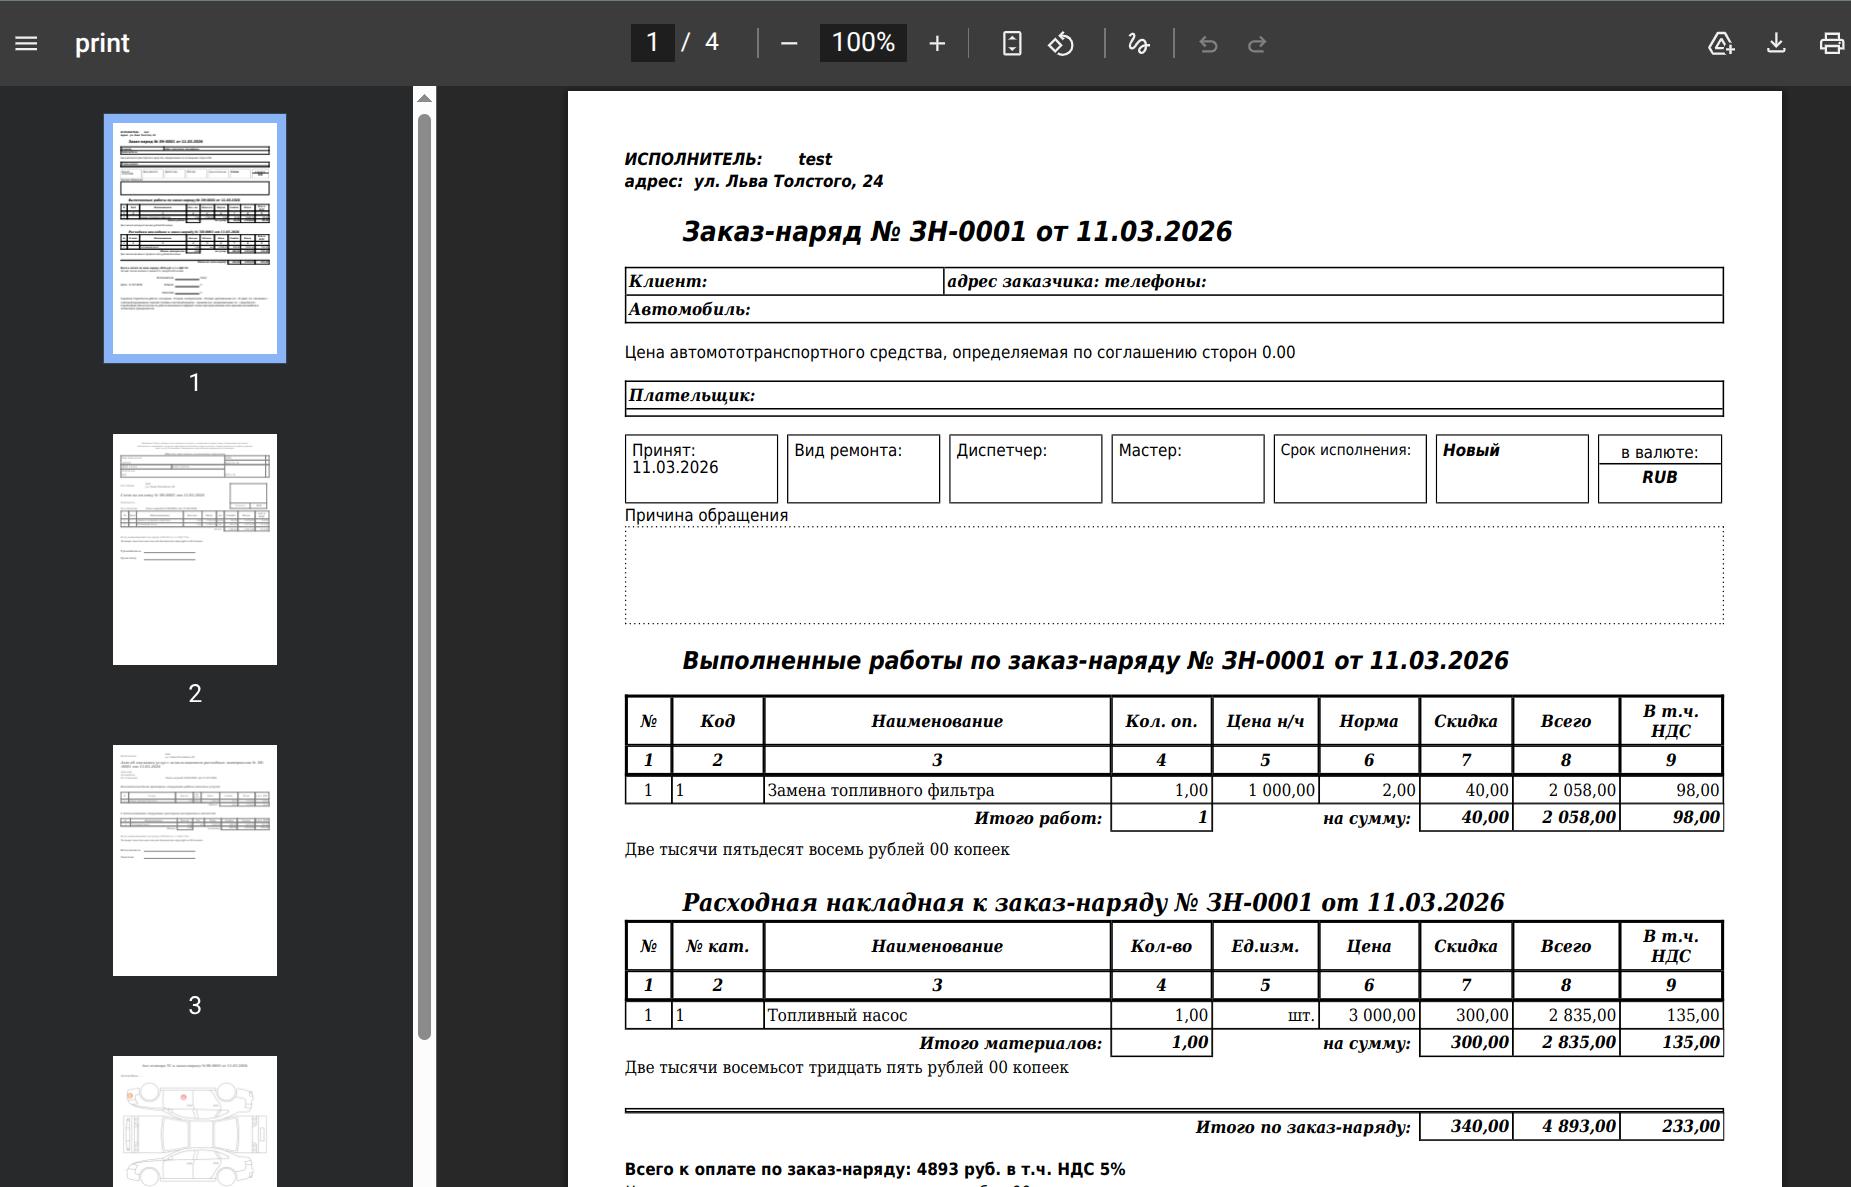Open page 2 thumbnail
Image resolution: width=1851 pixels, height=1187 pixels.
195,549
